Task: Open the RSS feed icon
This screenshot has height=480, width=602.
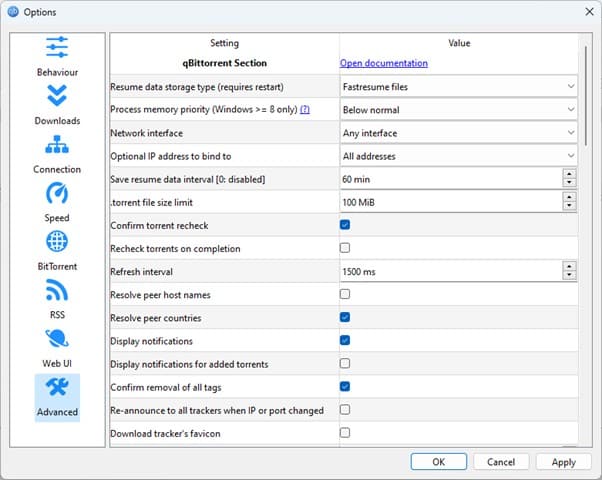Action: pyautogui.click(x=57, y=290)
